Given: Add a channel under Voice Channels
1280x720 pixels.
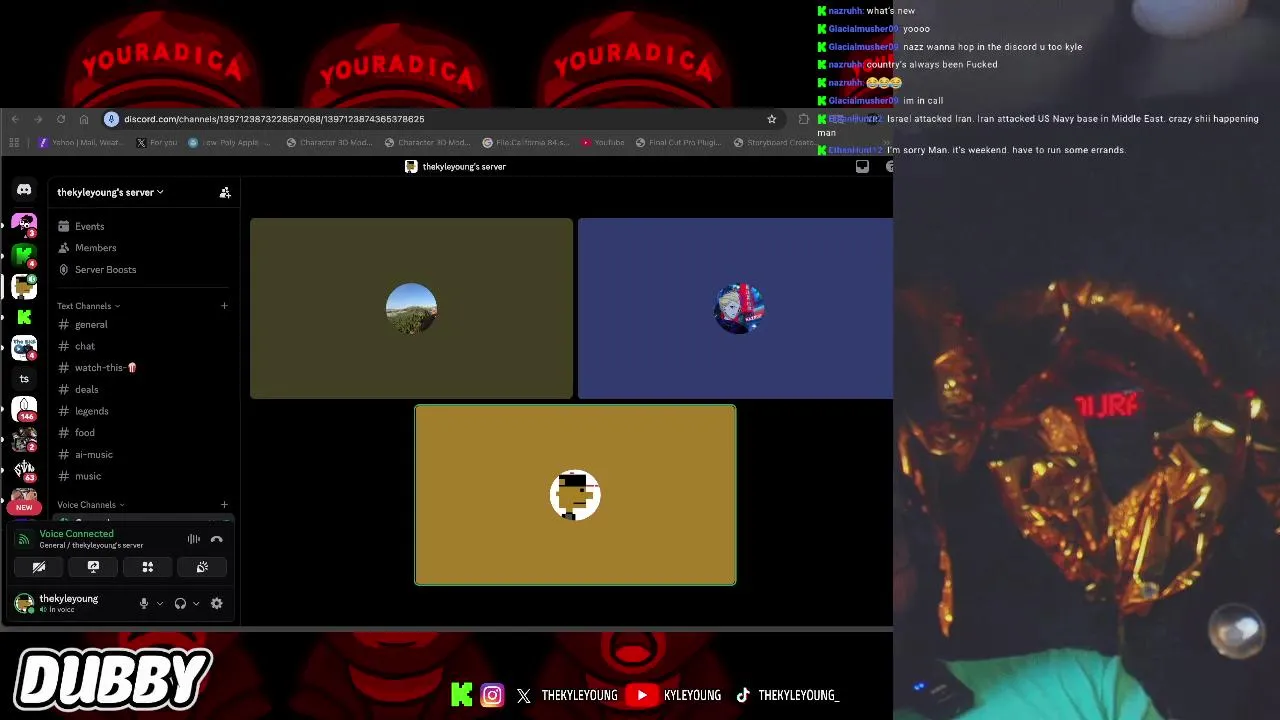Looking at the screenshot, I should tap(224, 505).
